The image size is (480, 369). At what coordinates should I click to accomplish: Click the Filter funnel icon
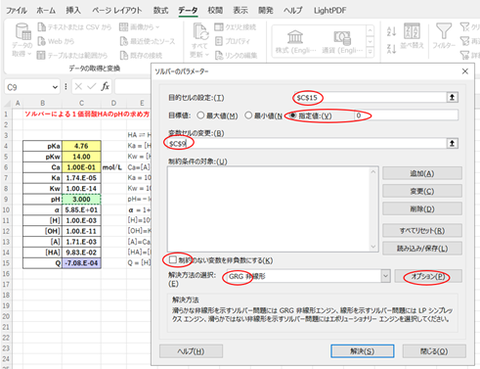click(444, 31)
